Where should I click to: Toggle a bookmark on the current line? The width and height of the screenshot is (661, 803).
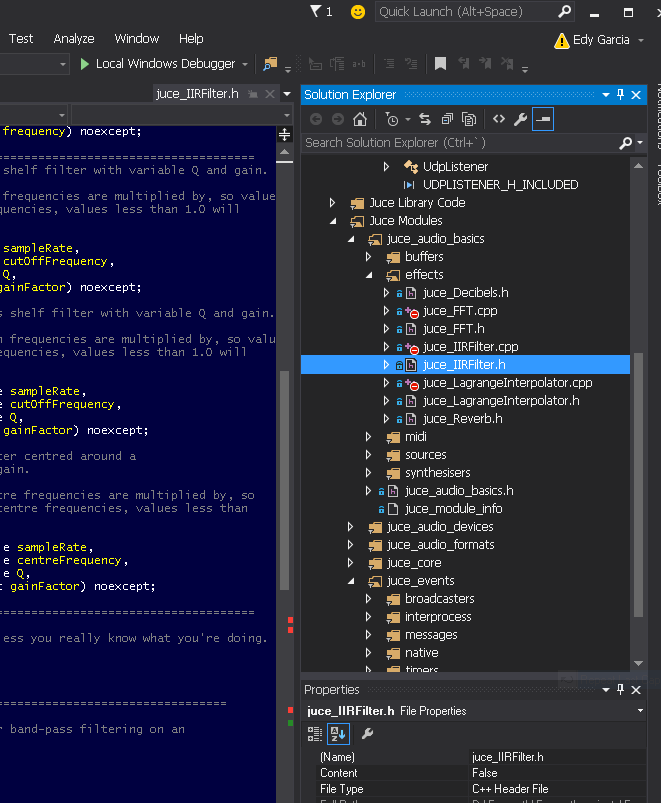[440, 64]
